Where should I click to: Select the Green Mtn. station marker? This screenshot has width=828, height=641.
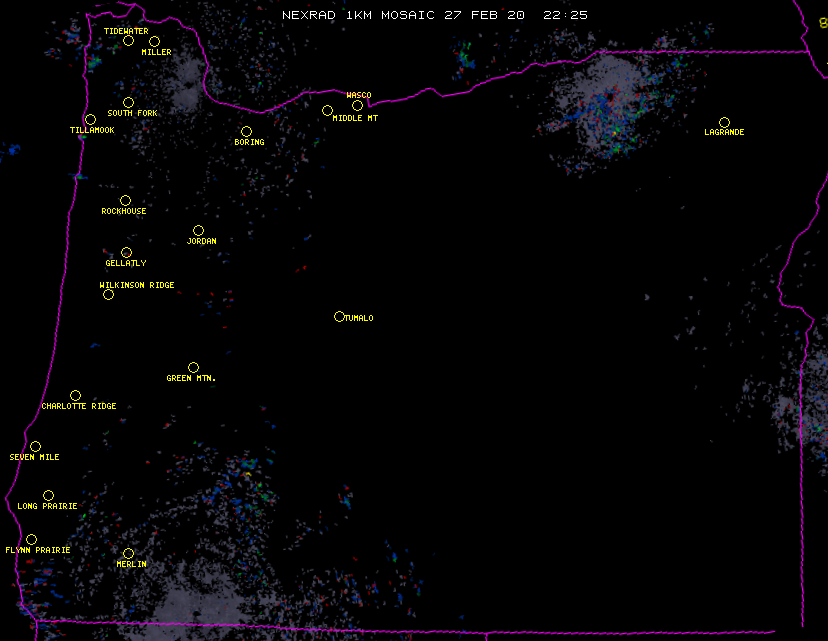coord(193,367)
